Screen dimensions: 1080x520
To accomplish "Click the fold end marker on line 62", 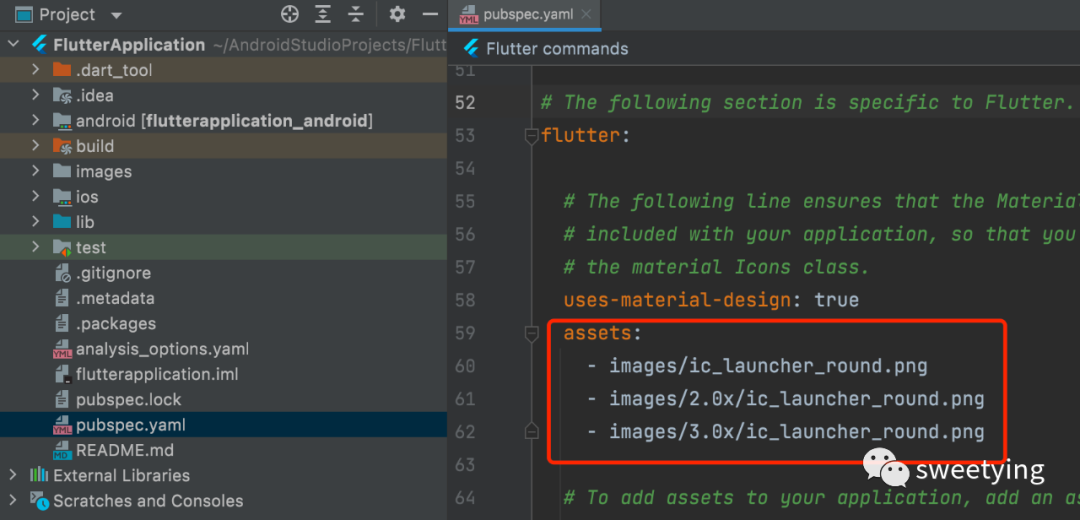I will click(531, 432).
